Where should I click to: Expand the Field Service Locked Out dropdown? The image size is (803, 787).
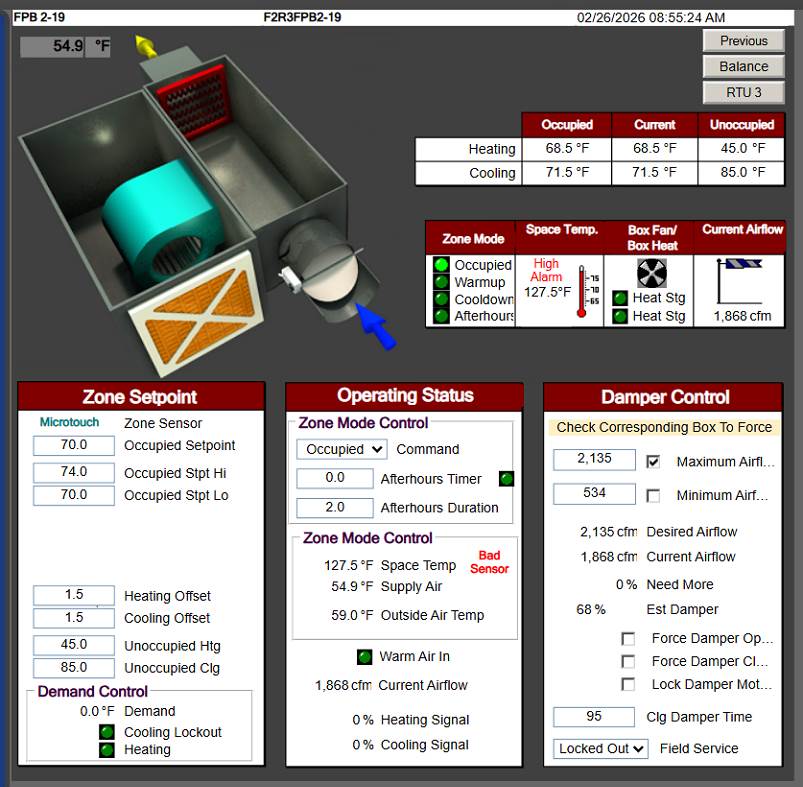coord(602,748)
